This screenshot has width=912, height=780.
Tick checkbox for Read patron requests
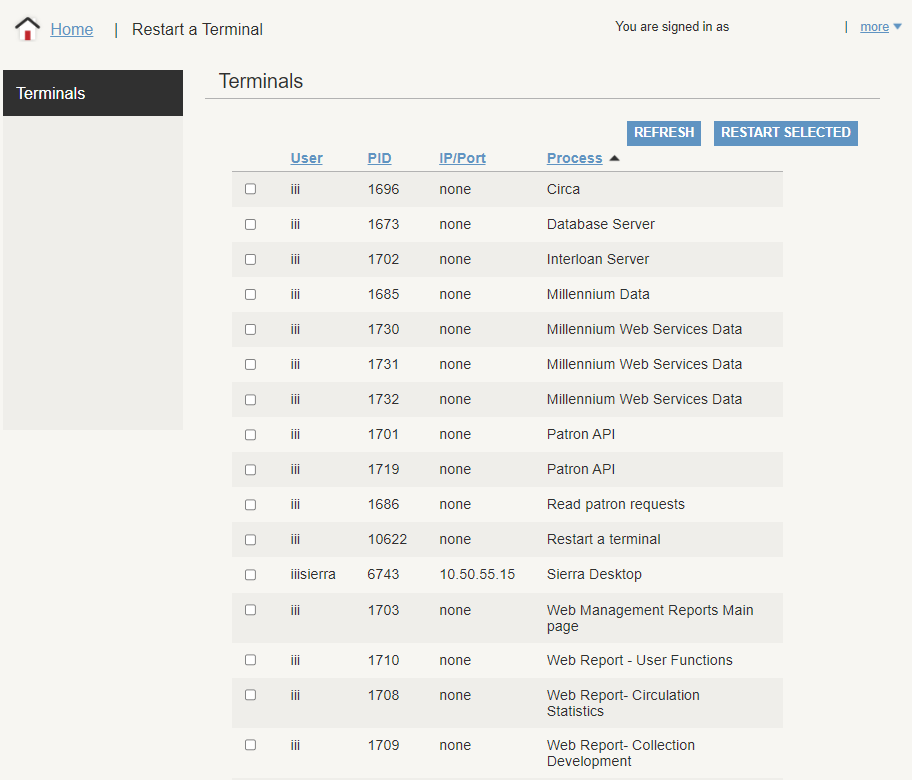pyautogui.click(x=250, y=504)
